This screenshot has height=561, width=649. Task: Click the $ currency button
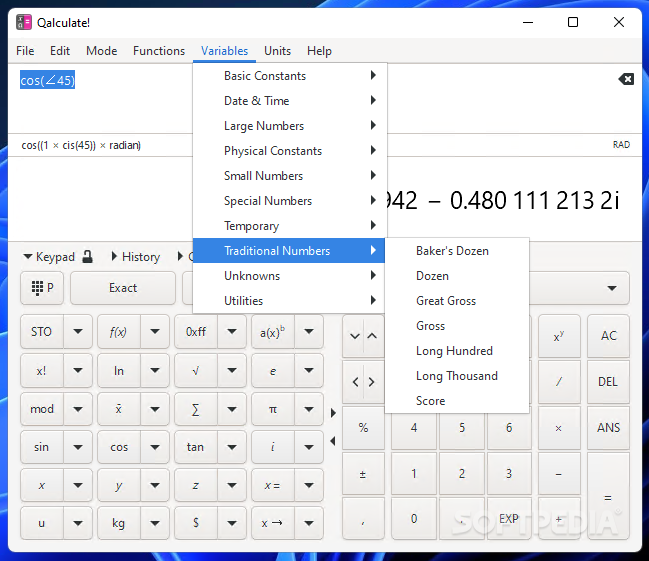(196, 523)
